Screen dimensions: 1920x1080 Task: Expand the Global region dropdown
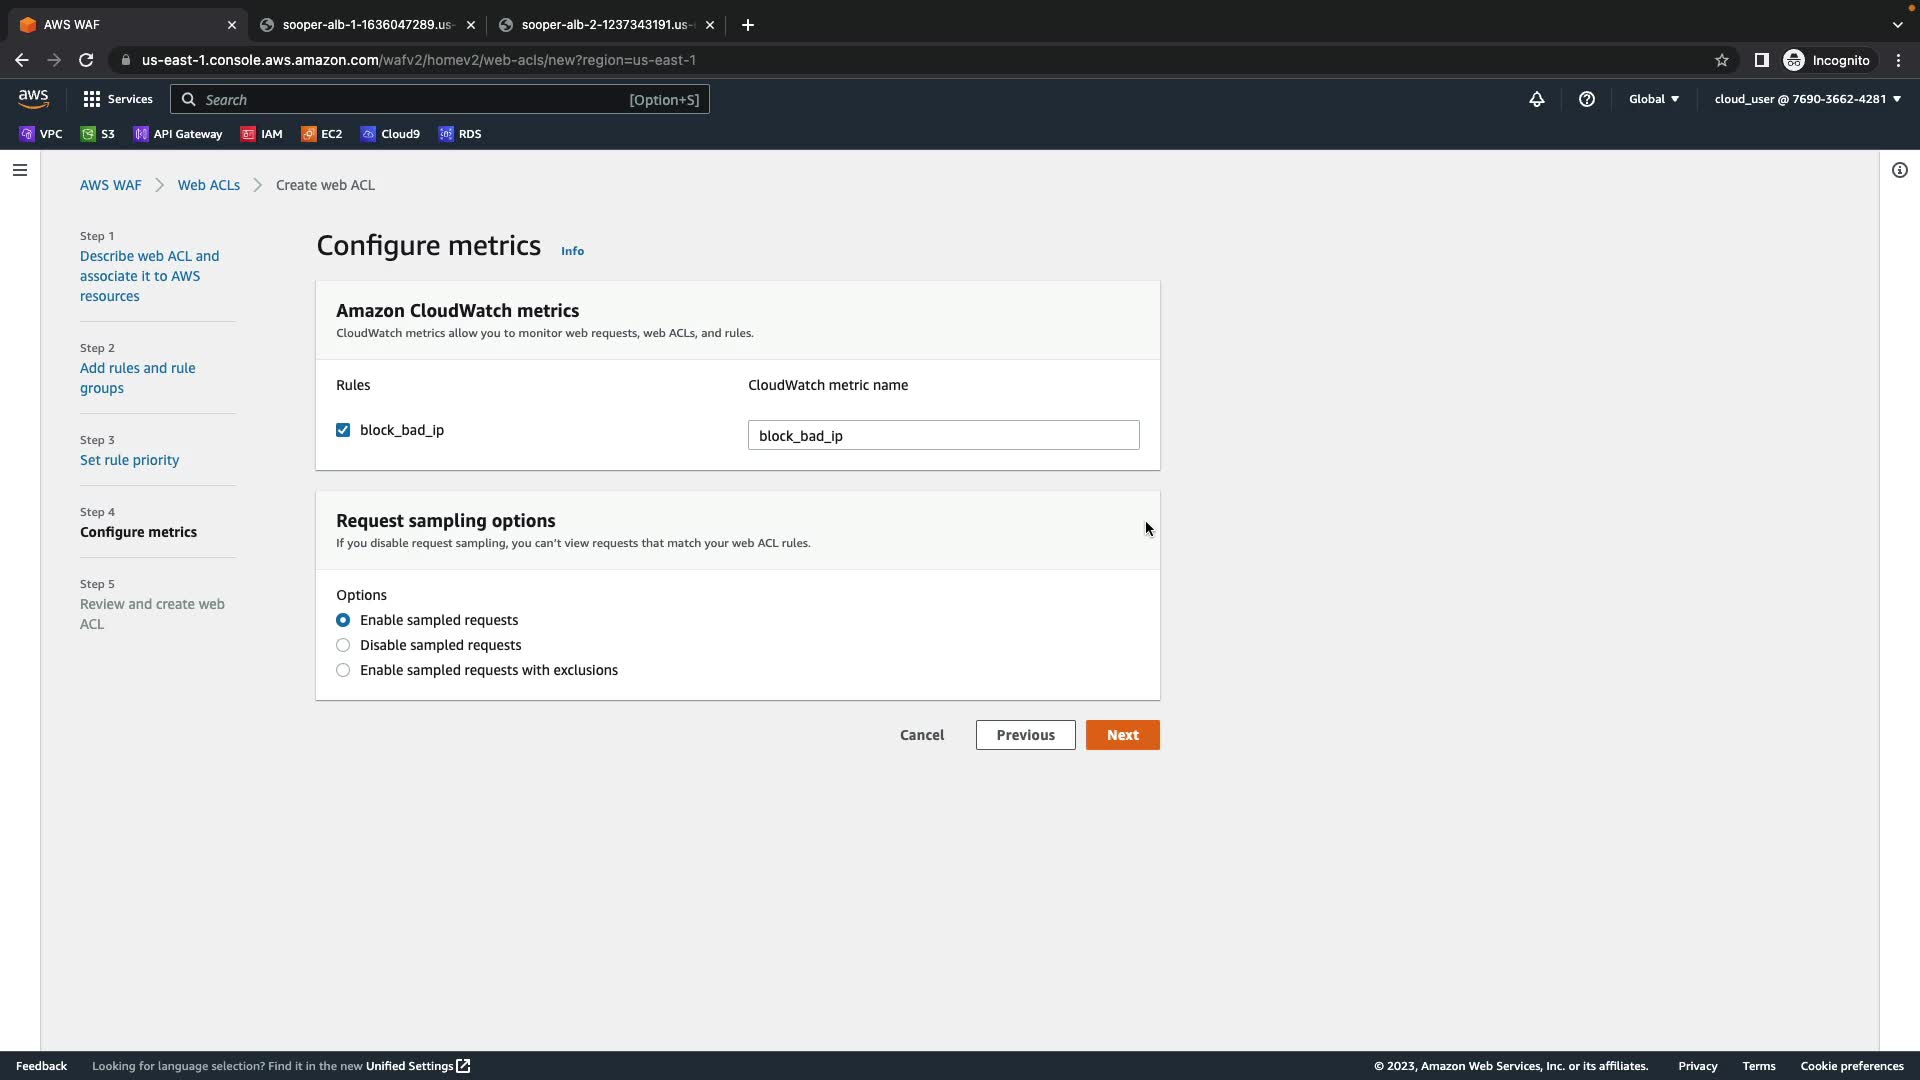(1654, 99)
